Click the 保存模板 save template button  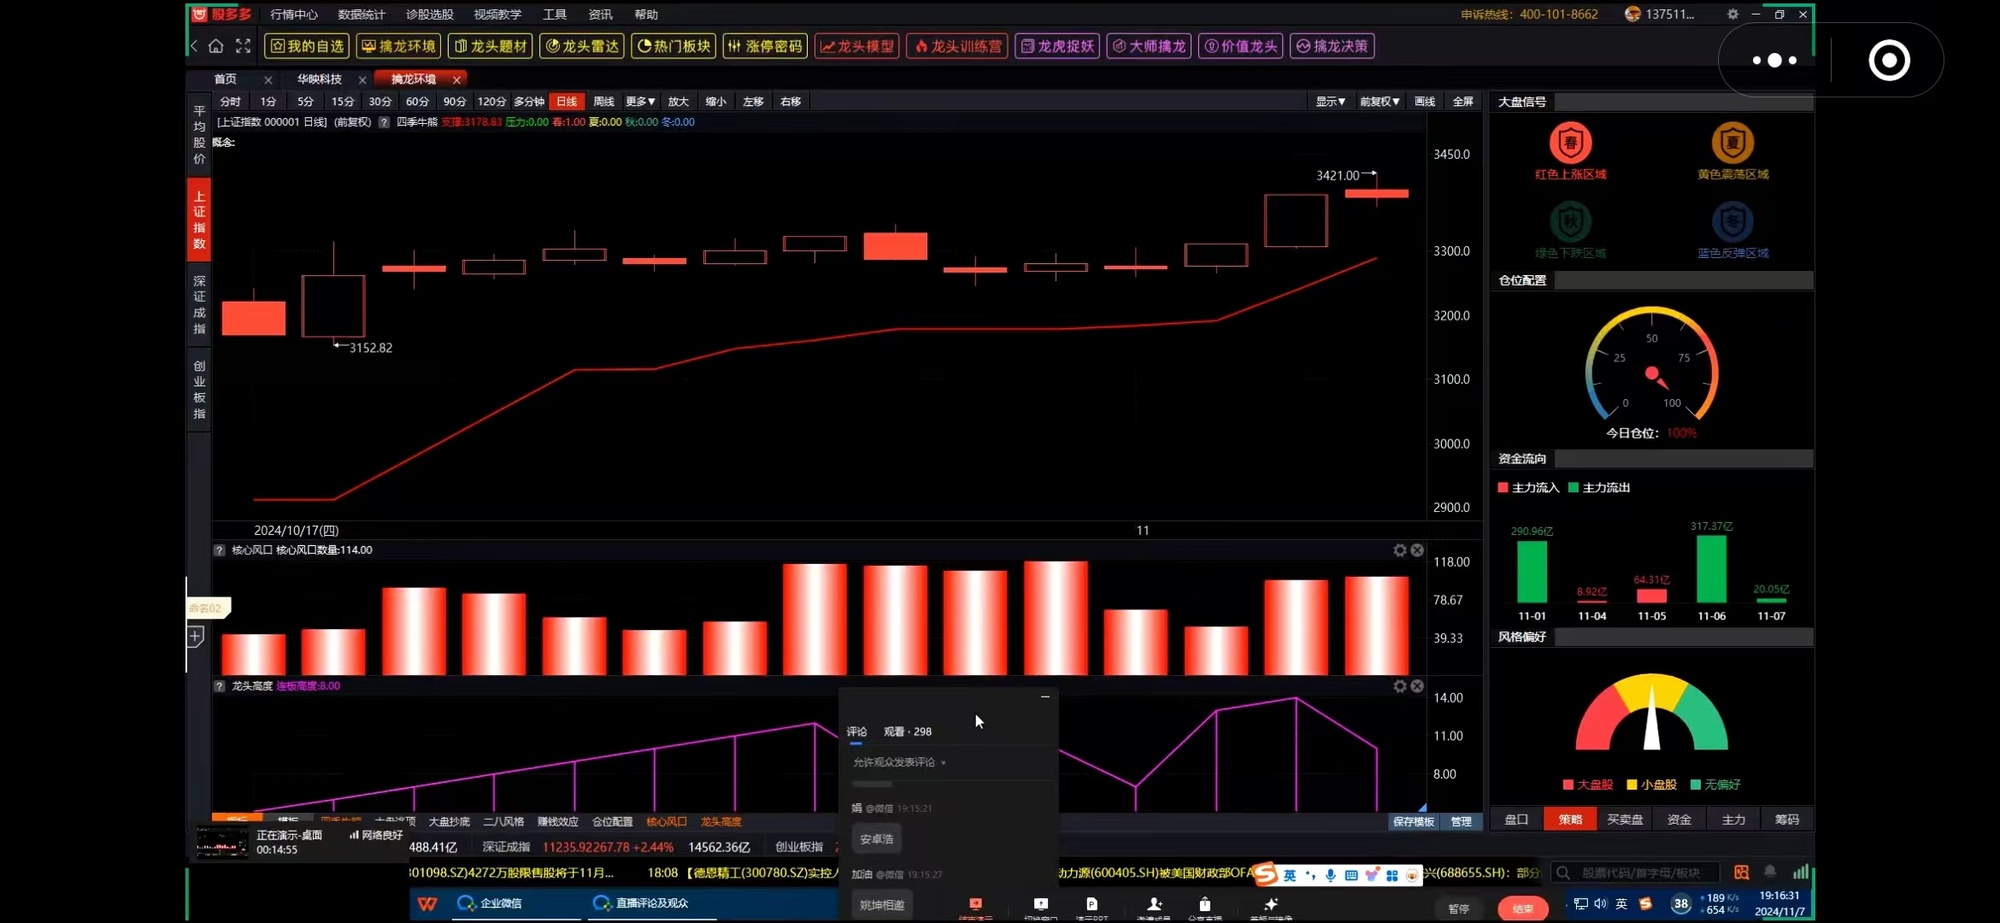pos(1413,822)
